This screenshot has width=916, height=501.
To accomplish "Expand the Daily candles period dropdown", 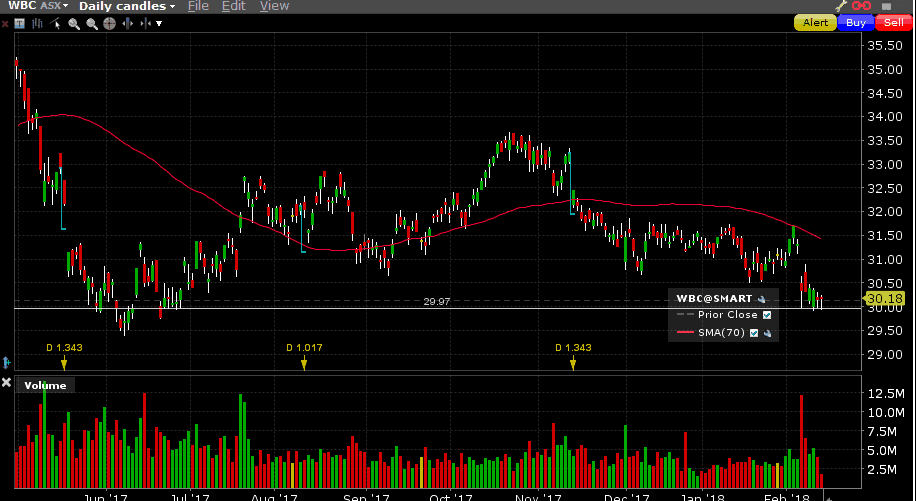I will [126, 6].
